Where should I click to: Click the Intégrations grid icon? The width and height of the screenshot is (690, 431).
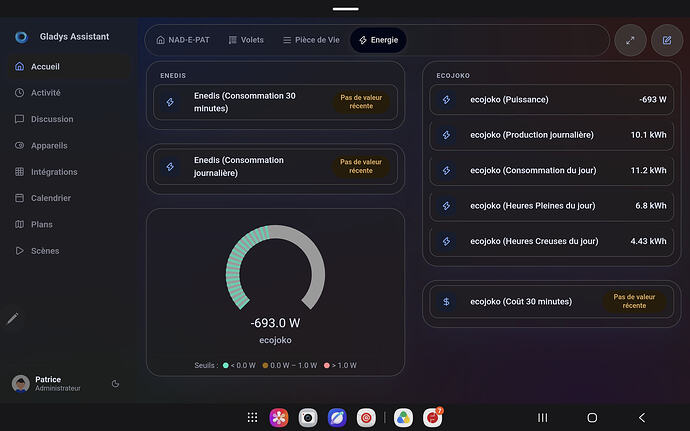[19, 172]
